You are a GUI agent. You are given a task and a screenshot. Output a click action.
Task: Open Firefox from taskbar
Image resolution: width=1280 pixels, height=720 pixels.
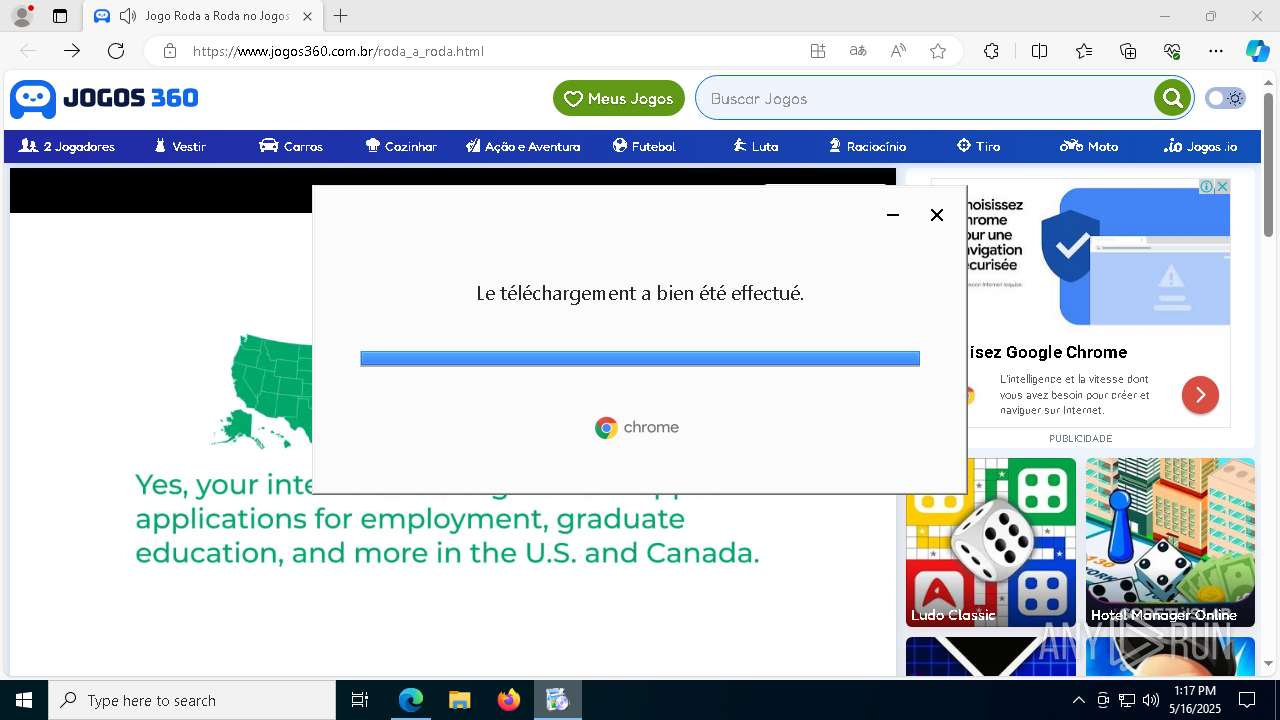(x=508, y=700)
